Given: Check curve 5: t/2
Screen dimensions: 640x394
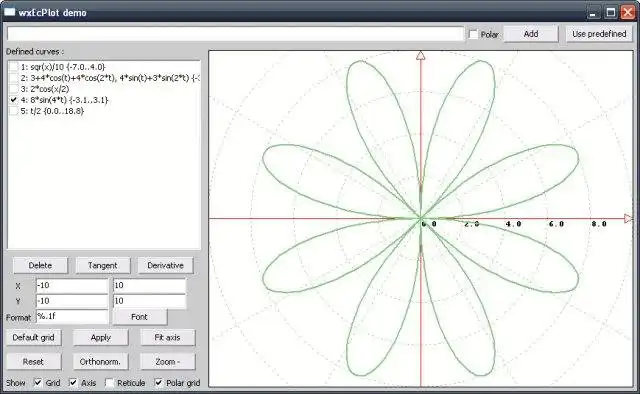Looking at the screenshot, I should [x=14, y=111].
